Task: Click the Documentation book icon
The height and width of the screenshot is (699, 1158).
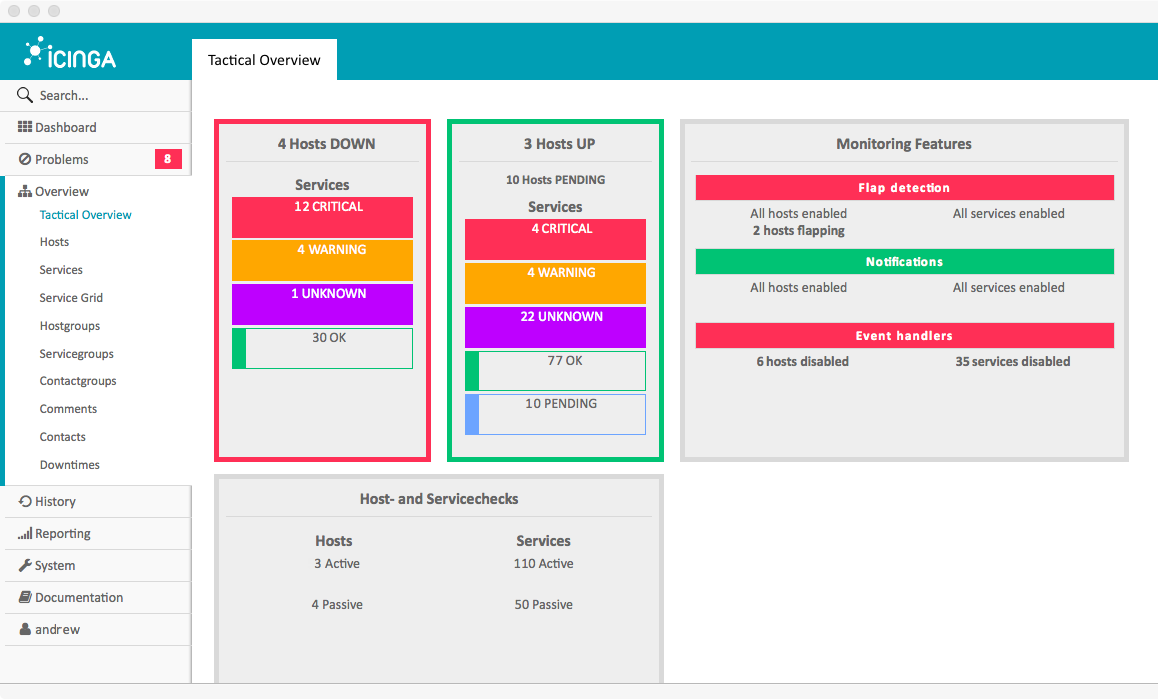Action: pos(25,597)
